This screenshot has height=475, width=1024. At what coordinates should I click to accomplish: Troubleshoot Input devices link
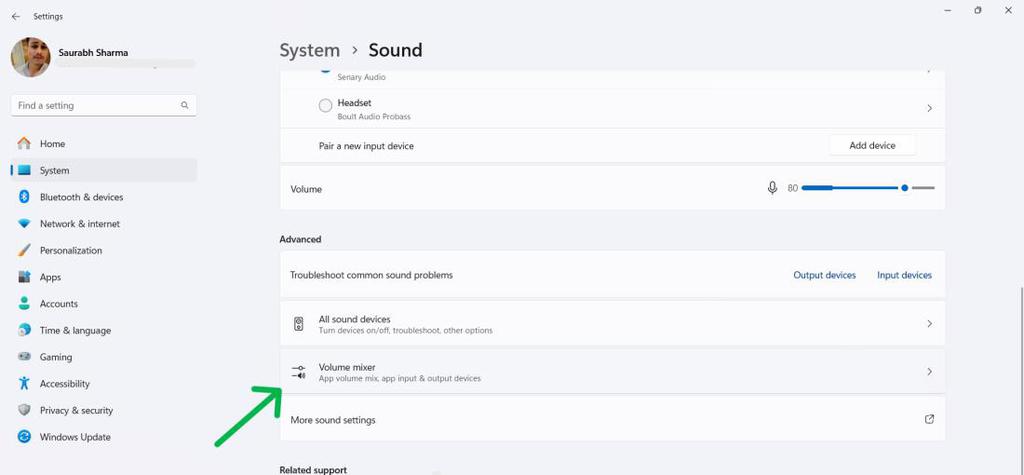point(904,275)
